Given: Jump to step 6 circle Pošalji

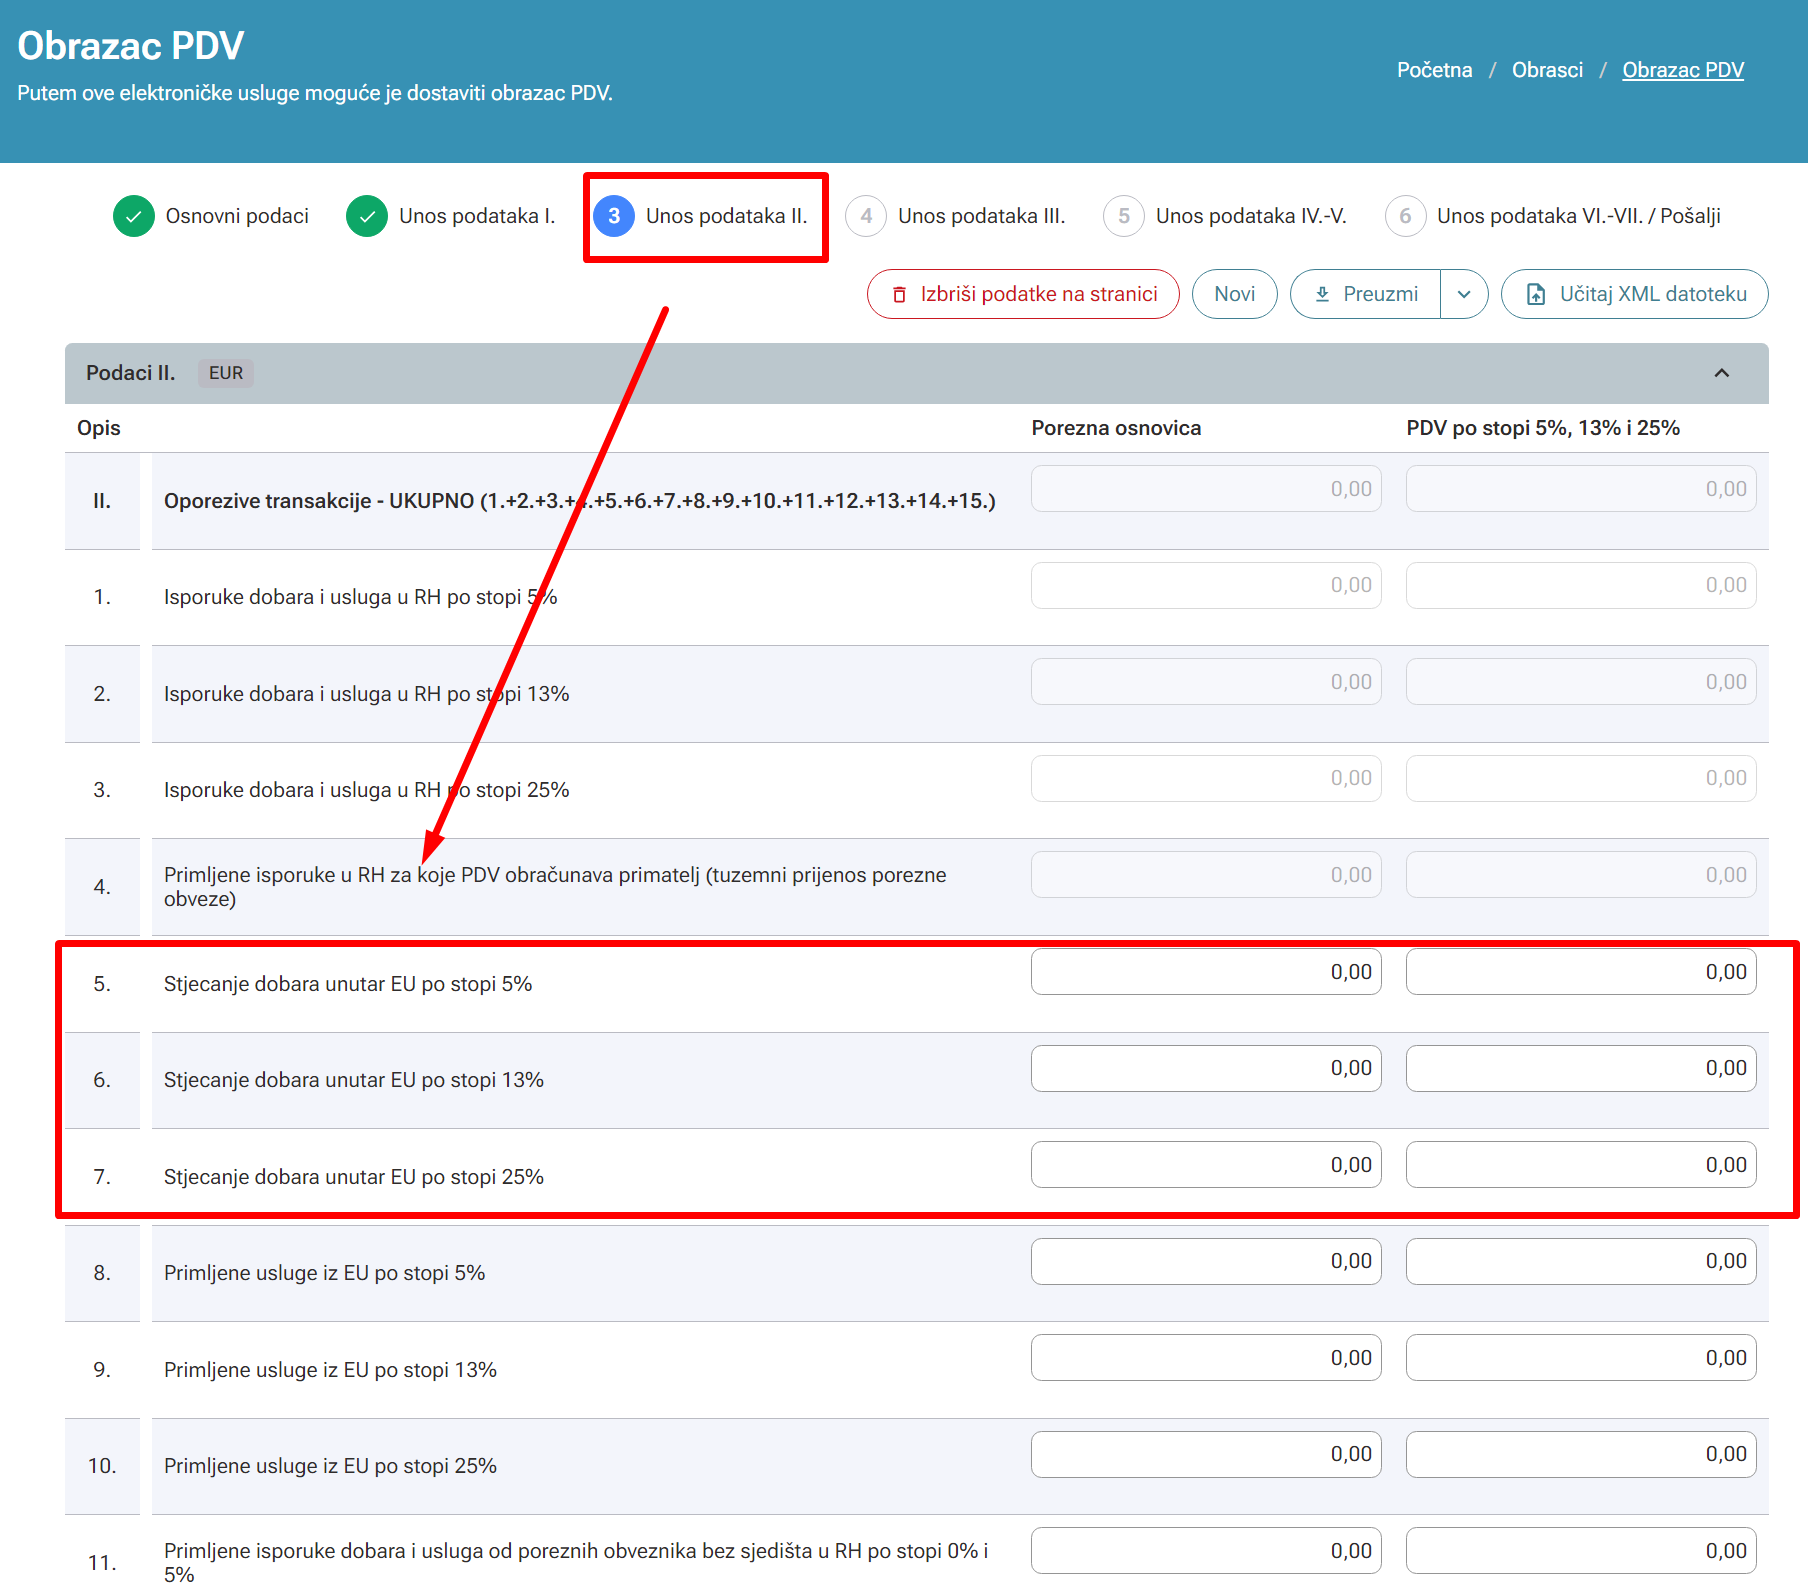Looking at the screenshot, I should click(x=1405, y=216).
